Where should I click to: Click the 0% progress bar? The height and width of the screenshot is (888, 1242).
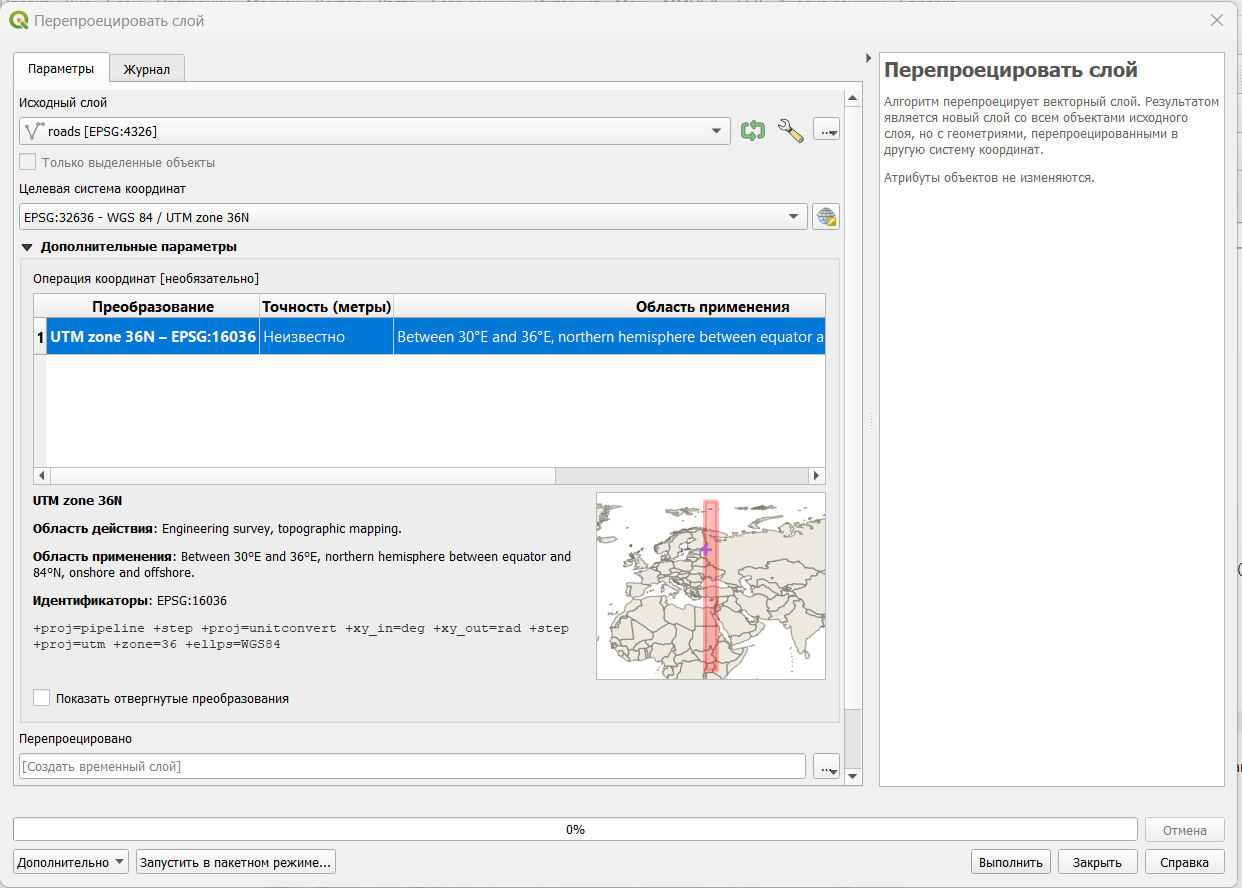click(x=575, y=829)
